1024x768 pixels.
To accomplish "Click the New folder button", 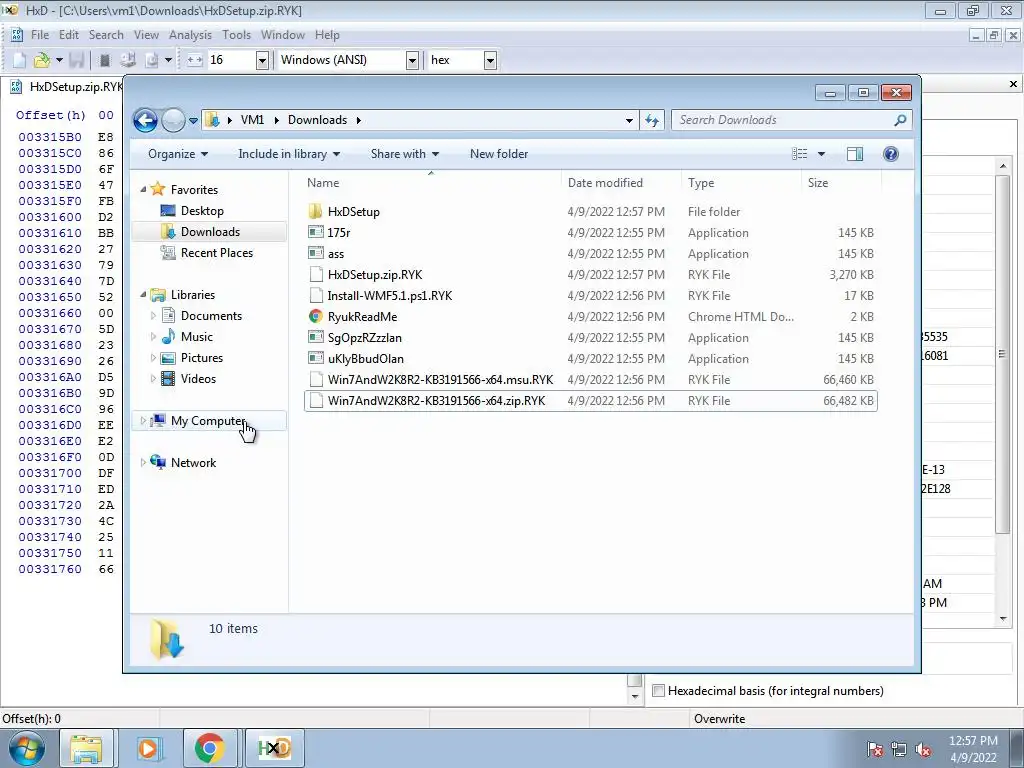I will click(499, 154).
